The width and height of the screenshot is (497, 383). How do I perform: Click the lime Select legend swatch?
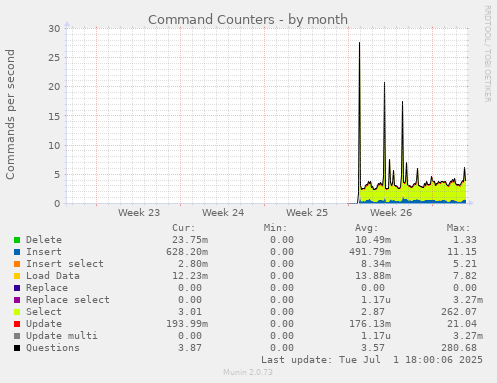[x=17, y=312]
